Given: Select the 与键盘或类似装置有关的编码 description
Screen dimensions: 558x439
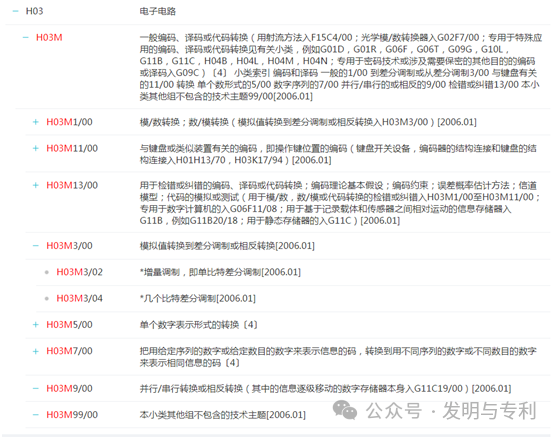Looking at the screenshot, I should 338,154.
